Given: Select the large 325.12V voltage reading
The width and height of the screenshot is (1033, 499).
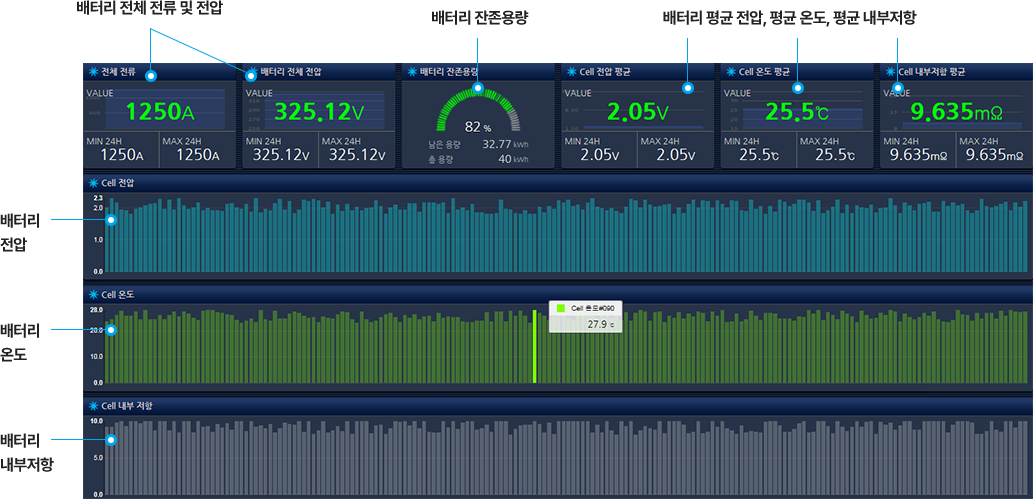Looking at the screenshot, I should [319, 111].
